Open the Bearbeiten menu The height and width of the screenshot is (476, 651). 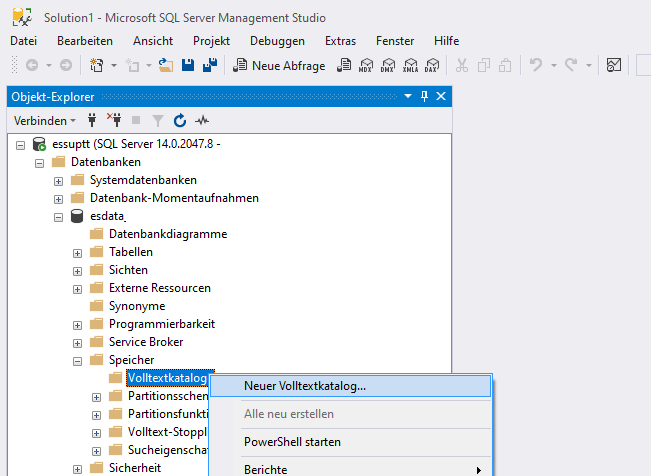[85, 41]
